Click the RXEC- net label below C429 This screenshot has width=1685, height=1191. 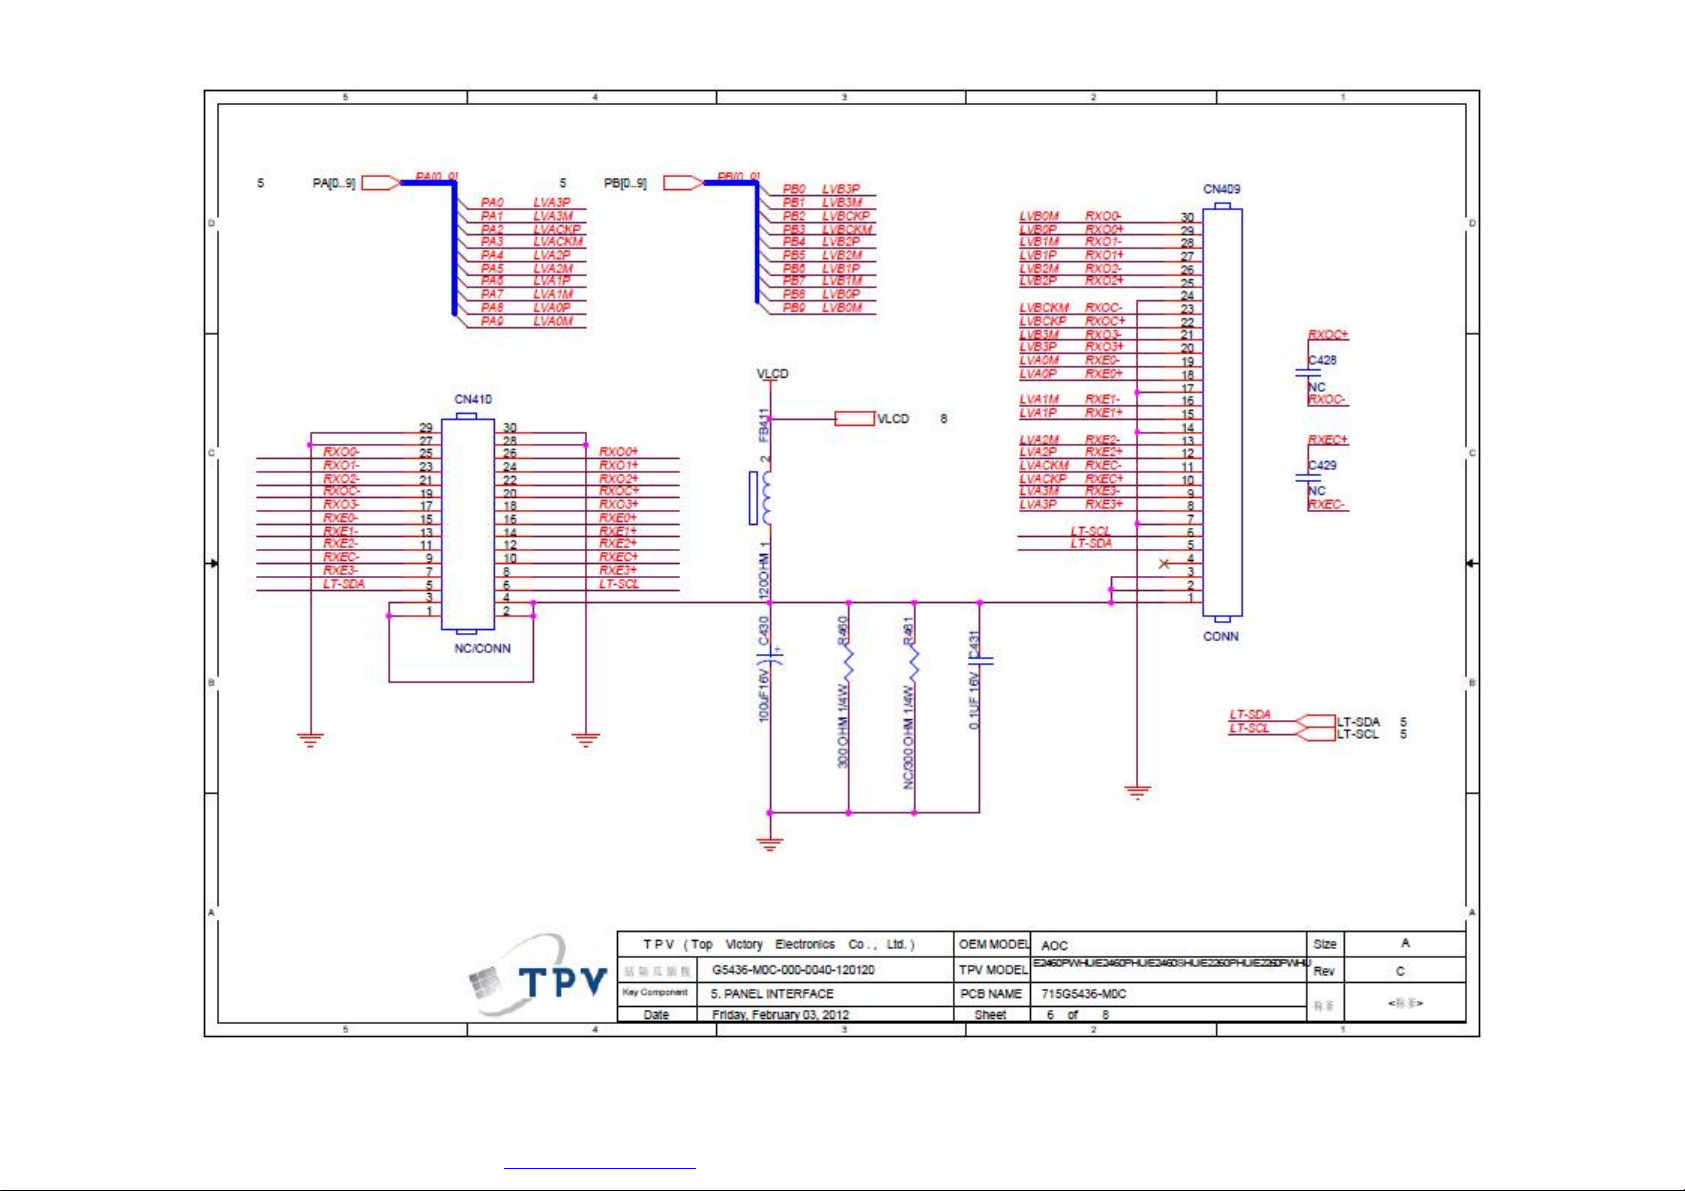coord(1327,505)
